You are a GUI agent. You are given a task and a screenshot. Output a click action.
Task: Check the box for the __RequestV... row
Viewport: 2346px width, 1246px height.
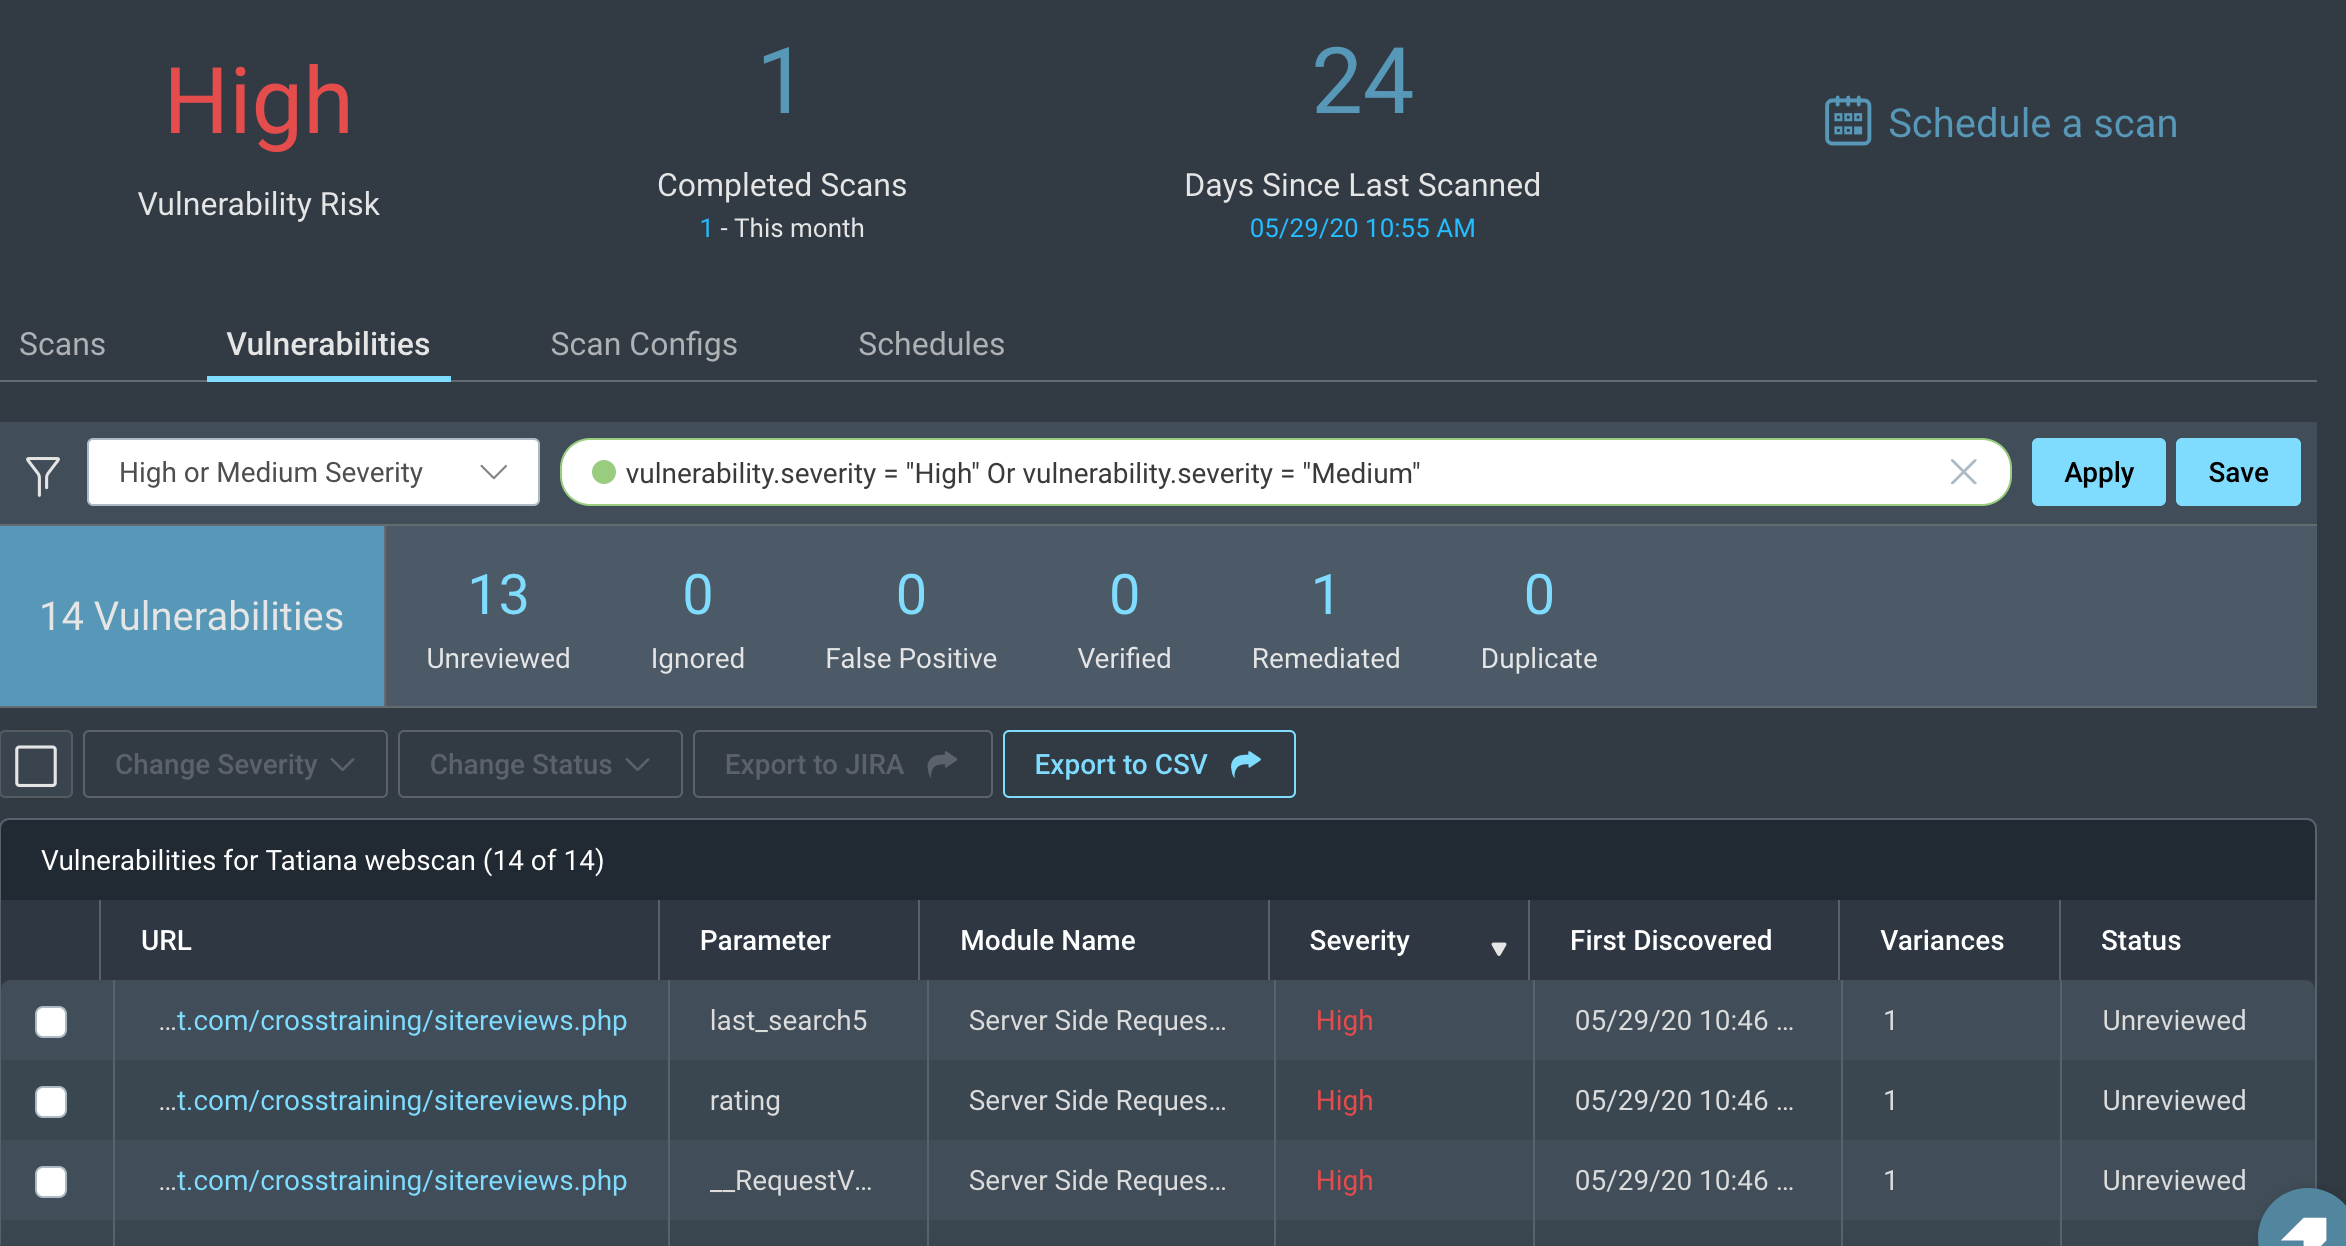[x=51, y=1181]
